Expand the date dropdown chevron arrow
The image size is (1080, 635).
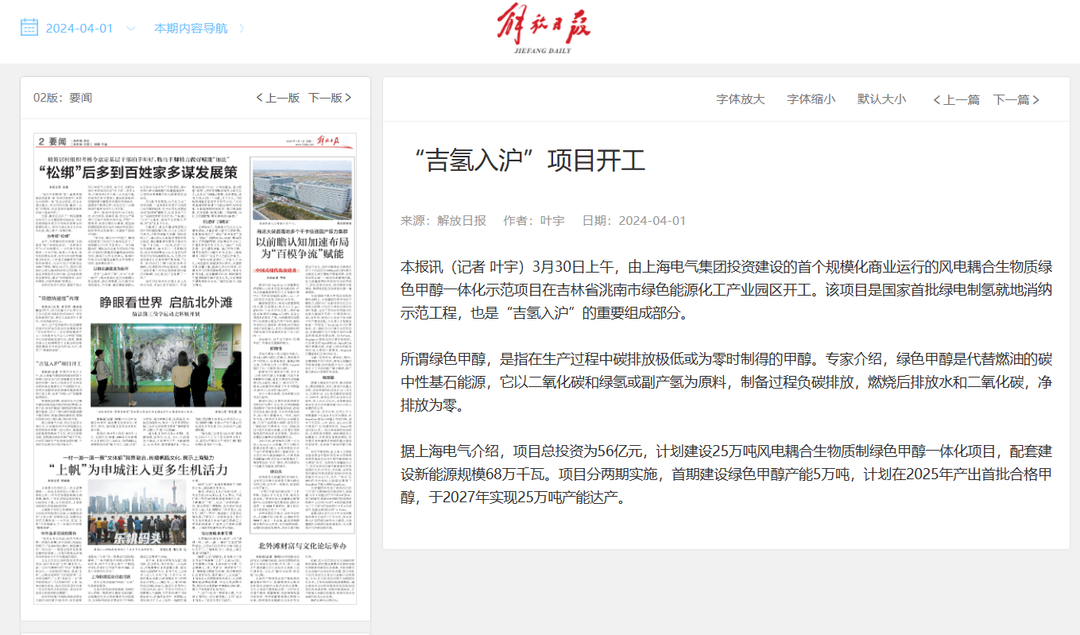131,28
